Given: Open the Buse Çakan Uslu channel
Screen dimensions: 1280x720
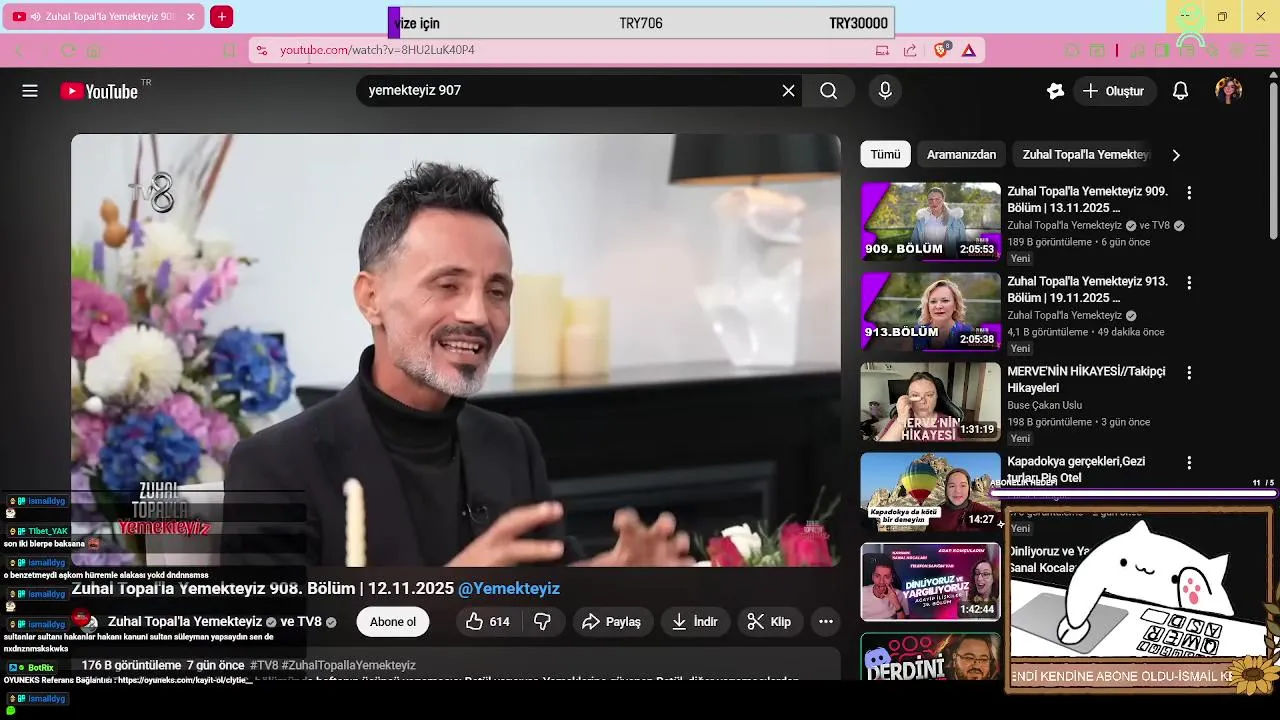Looking at the screenshot, I should pos(1044,406).
